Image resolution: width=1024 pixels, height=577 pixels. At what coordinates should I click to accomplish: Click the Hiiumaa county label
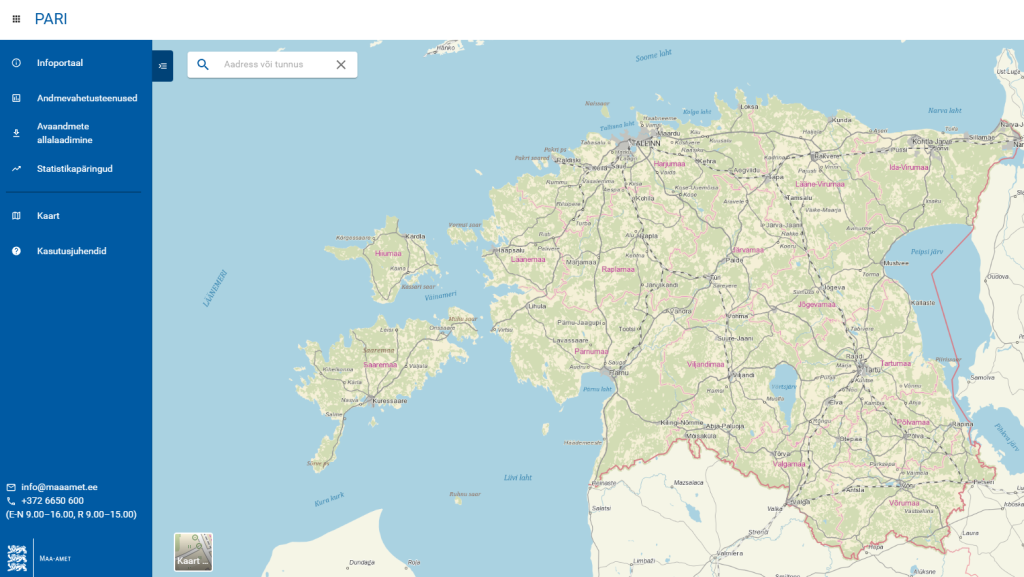pyautogui.click(x=388, y=253)
